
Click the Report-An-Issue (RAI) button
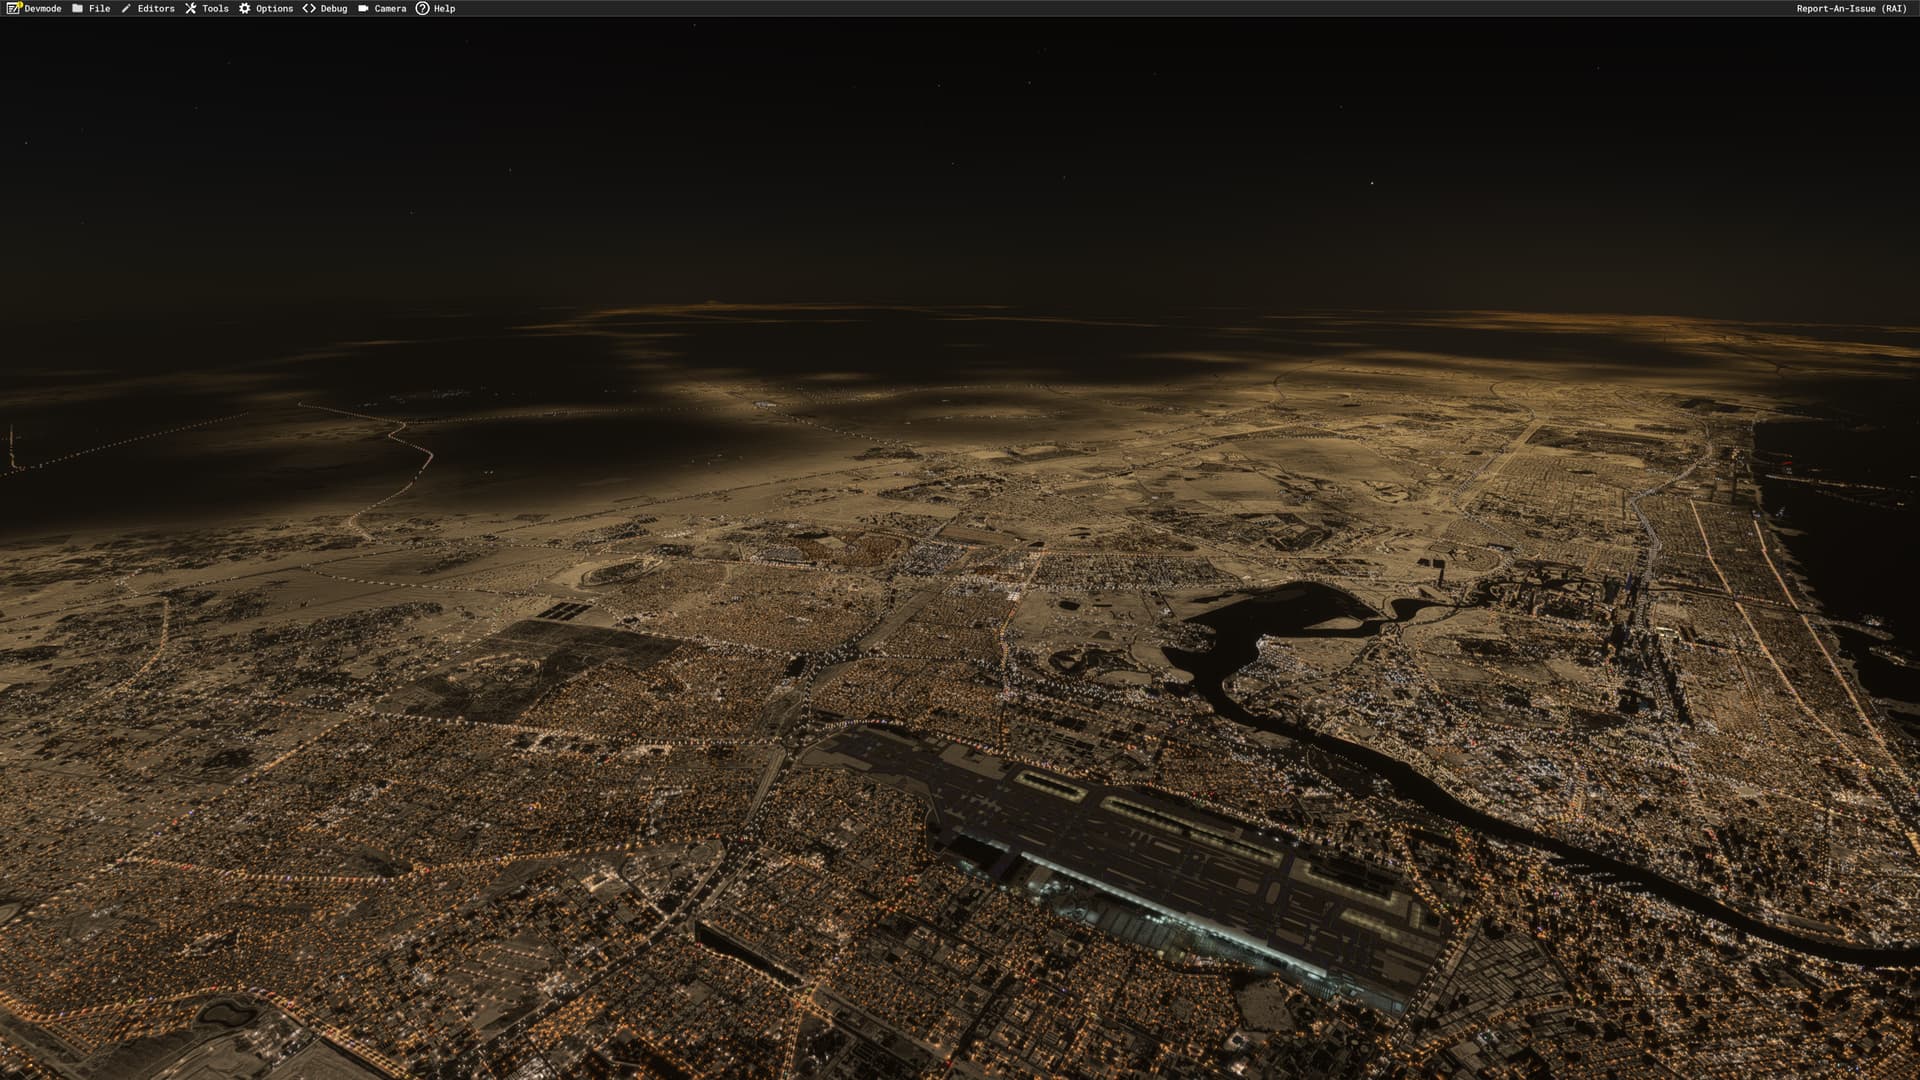point(1851,8)
